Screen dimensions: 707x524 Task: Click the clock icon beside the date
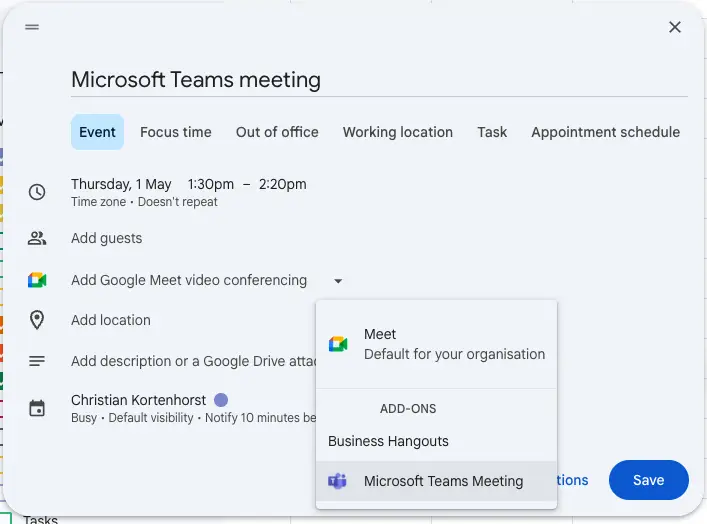[x=37, y=192]
